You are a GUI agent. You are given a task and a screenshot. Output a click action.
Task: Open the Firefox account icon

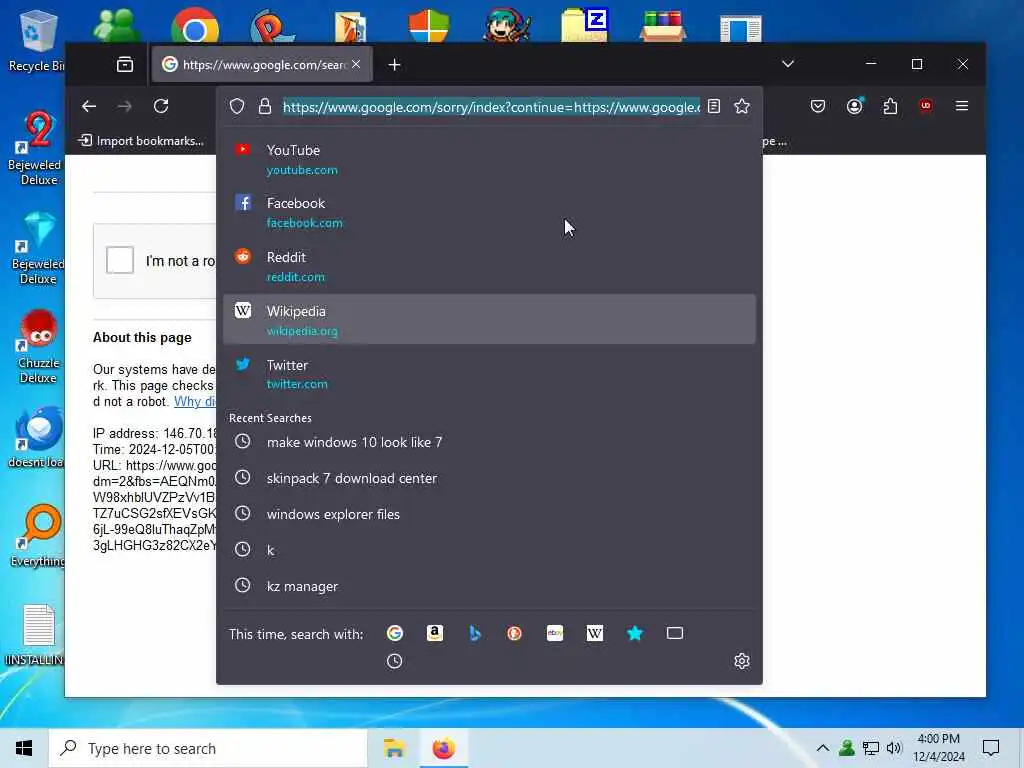[854, 106]
